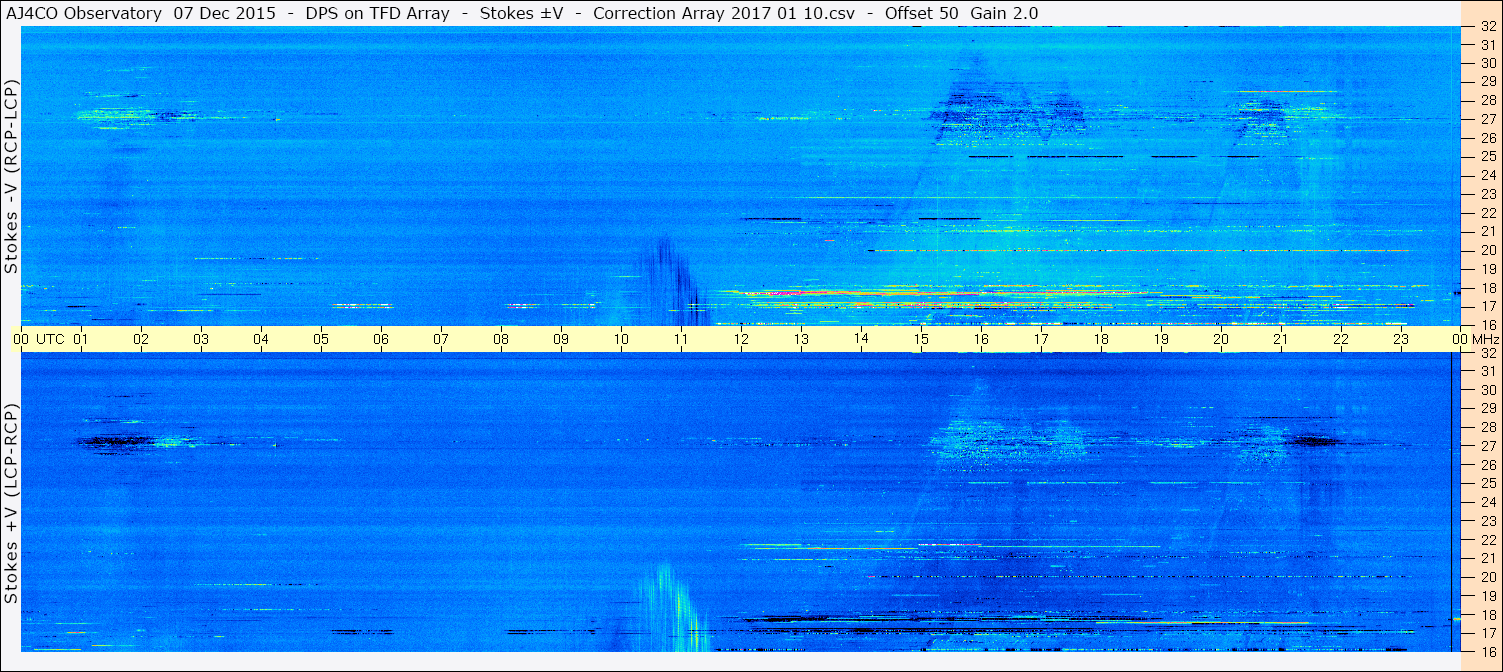Click the 32 MHz tick on lower Stokes +V scale
1503x672 pixels.
(x=1487, y=353)
